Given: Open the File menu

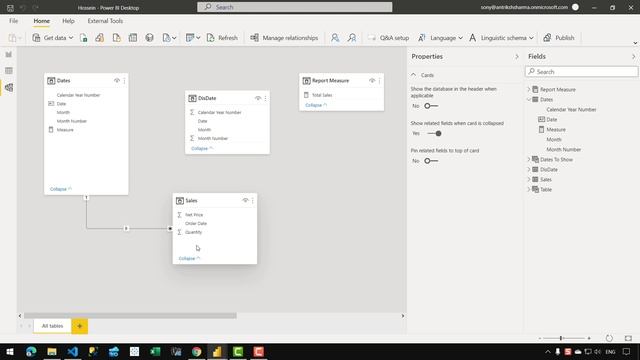Looking at the screenshot, I should coord(13,21).
